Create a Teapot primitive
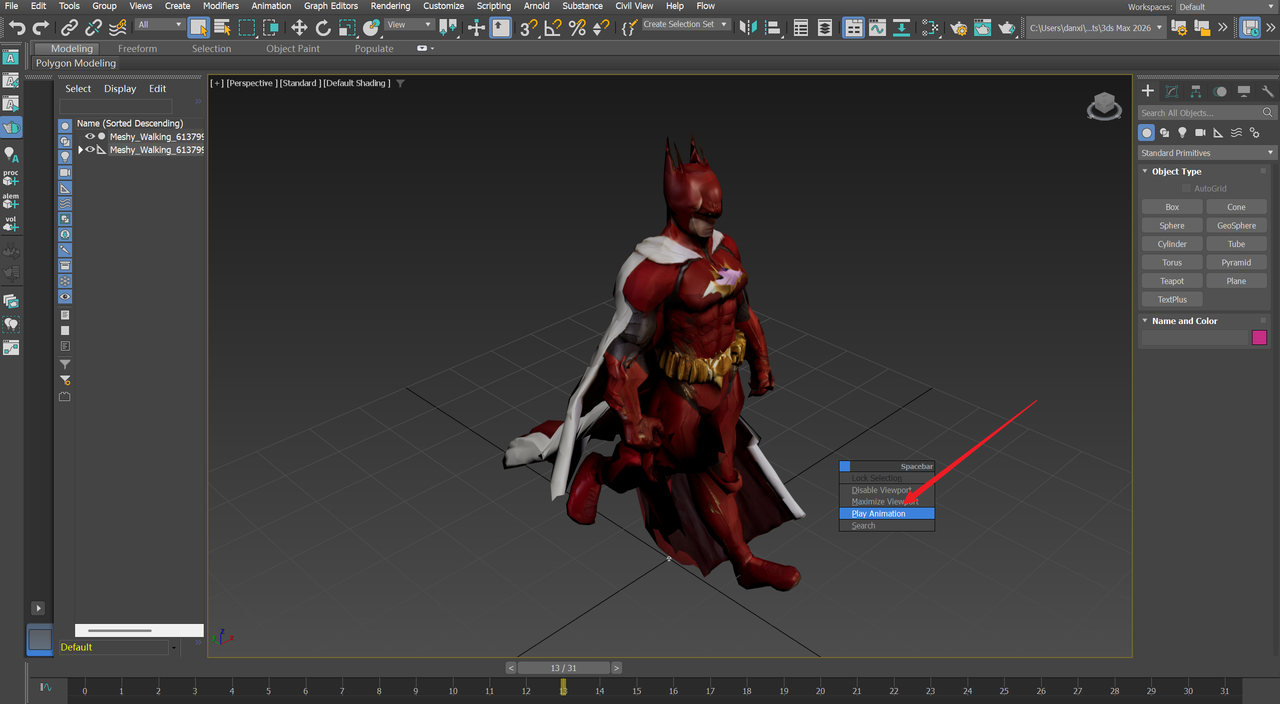Viewport: 1280px width, 704px height. click(1172, 281)
